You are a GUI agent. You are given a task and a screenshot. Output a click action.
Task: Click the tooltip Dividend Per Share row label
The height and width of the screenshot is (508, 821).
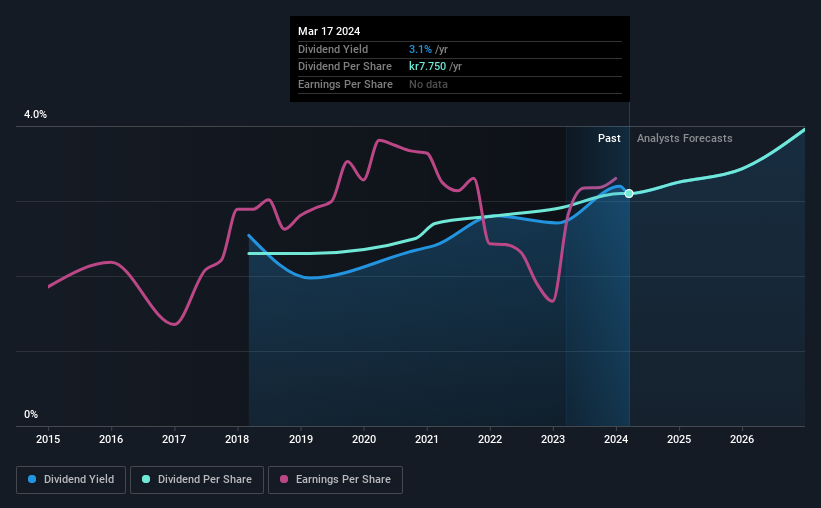tap(345, 67)
